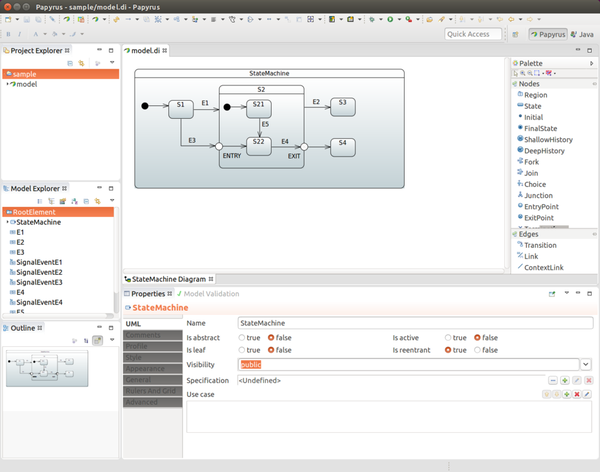
Task: Click the Quick Access search field
Action: (472, 34)
